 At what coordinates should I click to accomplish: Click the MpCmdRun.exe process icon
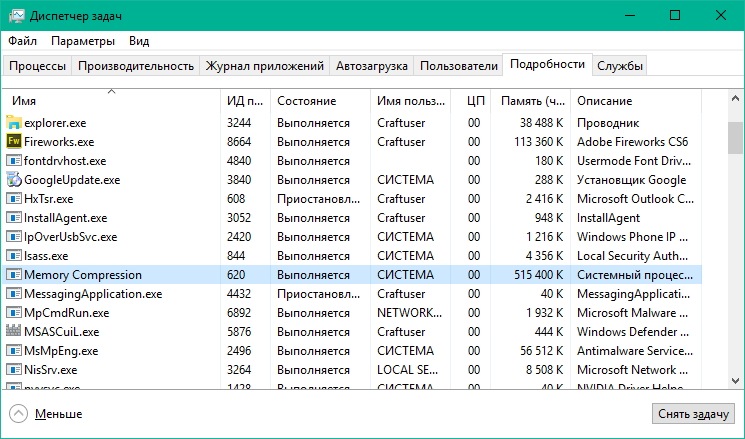[x=14, y=313]
